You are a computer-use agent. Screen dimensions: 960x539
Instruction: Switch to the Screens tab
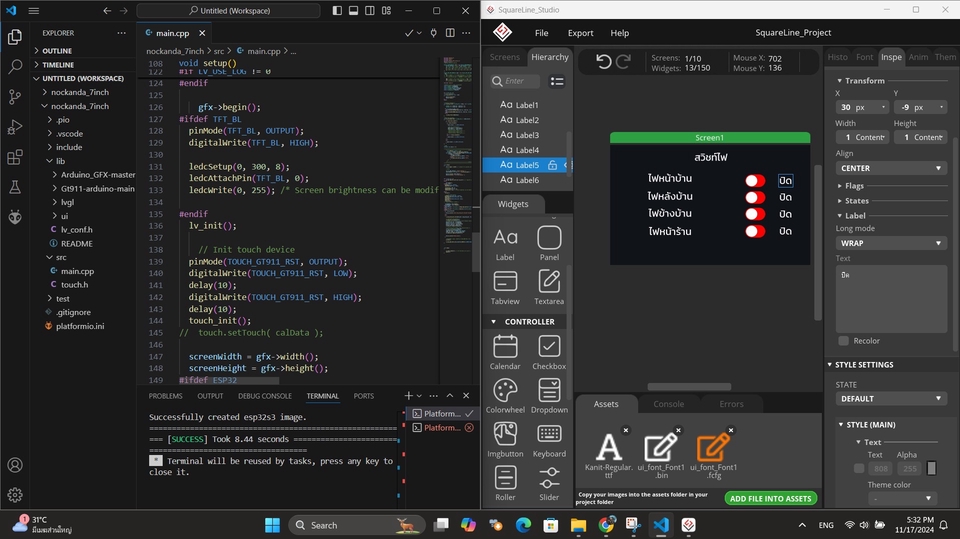(x=504, y=57)
